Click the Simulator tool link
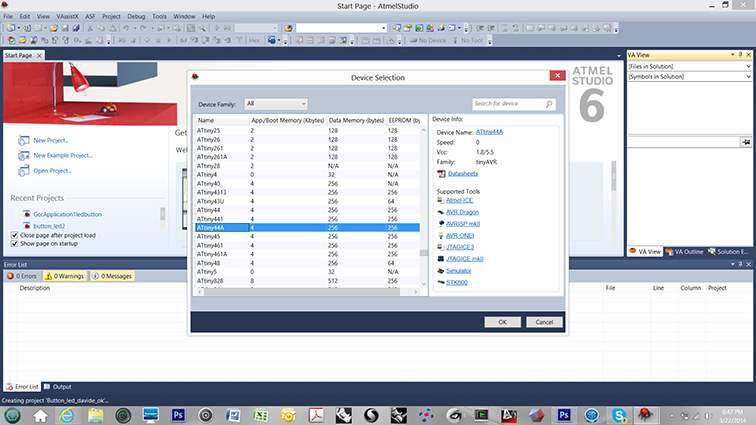 (459, 271)
